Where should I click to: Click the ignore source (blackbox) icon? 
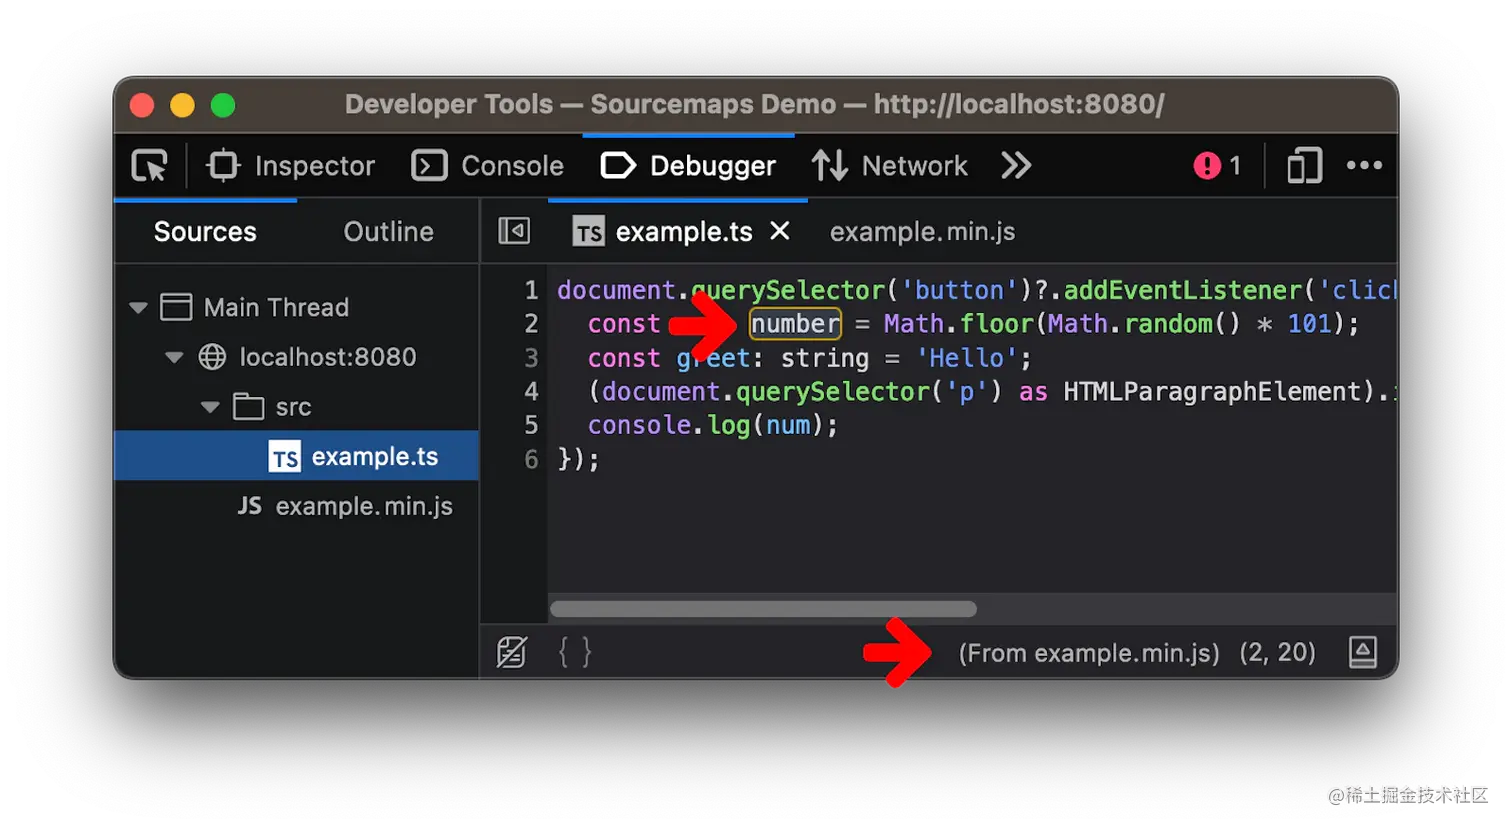coord(512,653)
